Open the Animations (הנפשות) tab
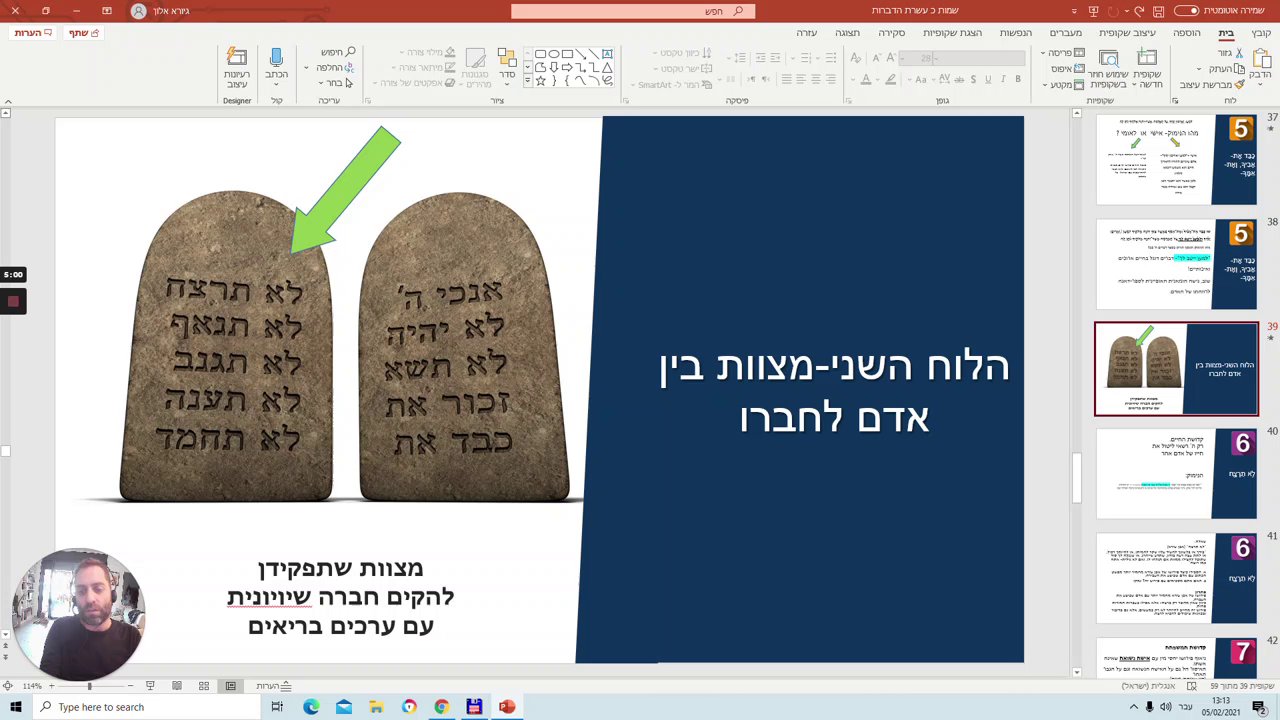The width and height of the screenshot is (1280, 720). [x=1015, y=33]
